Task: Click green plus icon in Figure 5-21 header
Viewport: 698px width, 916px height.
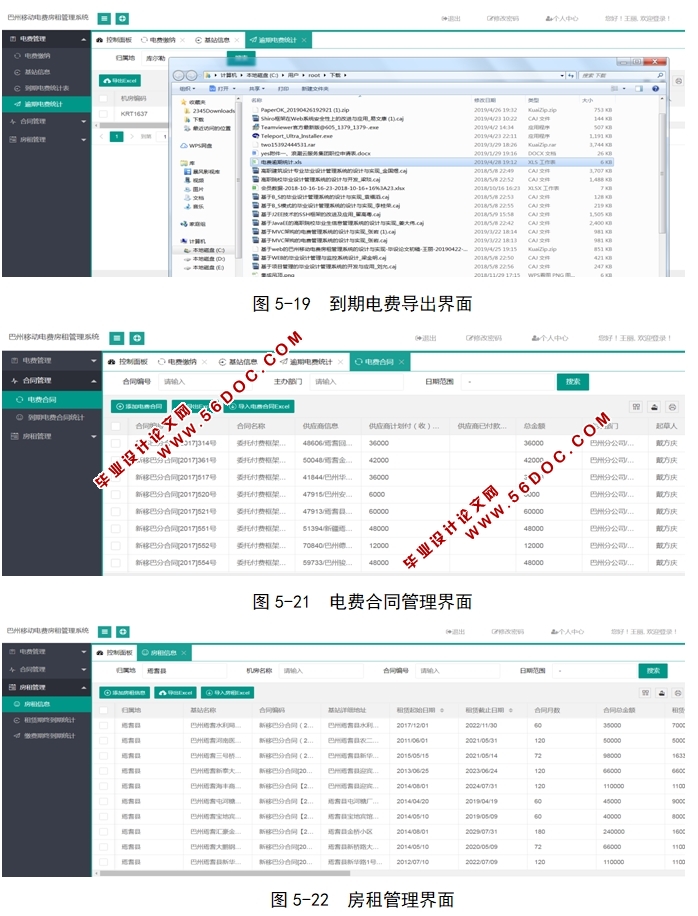Action: [x=137, y=338]
